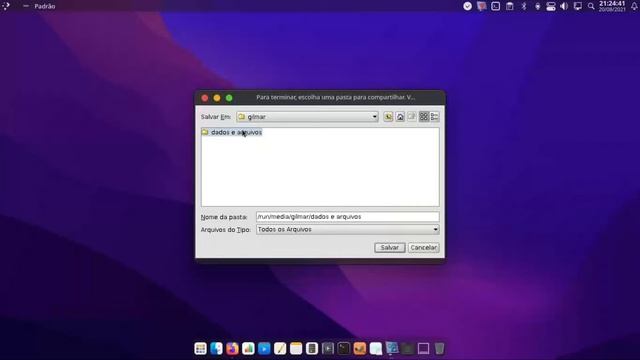Launch Firefox from the dock
This screenshot has width=640, height=360.
[232, 349]
